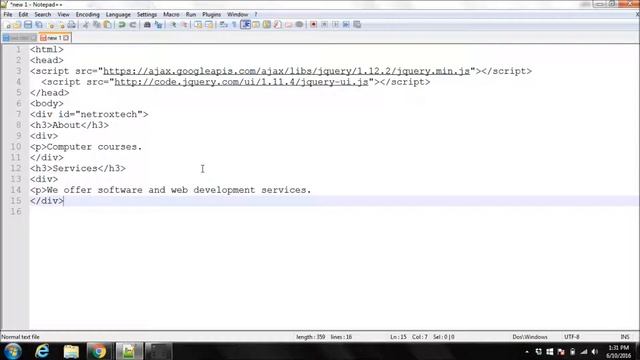Click the line '<div id="netroxtech">'
Viewport: 640px width, 360px height.
(89, 114)
